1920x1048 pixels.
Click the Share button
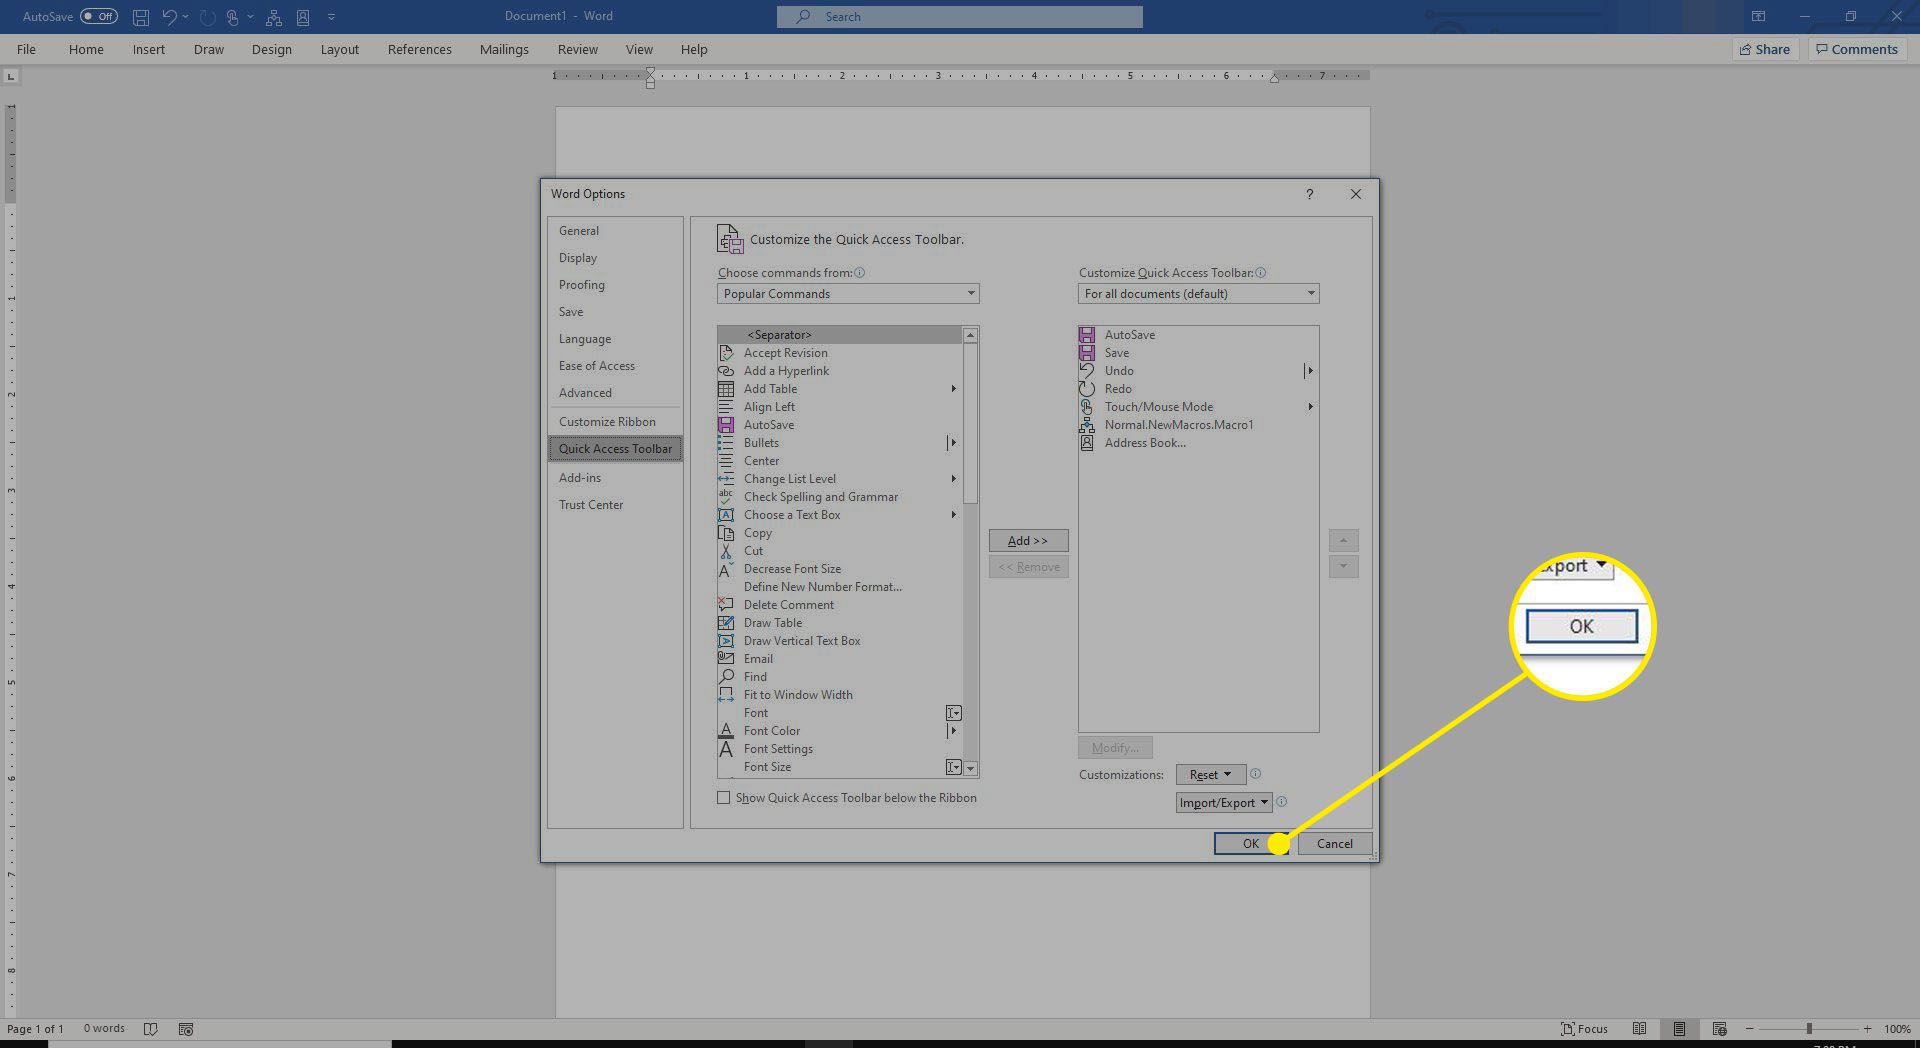(x=1765, y=49)
